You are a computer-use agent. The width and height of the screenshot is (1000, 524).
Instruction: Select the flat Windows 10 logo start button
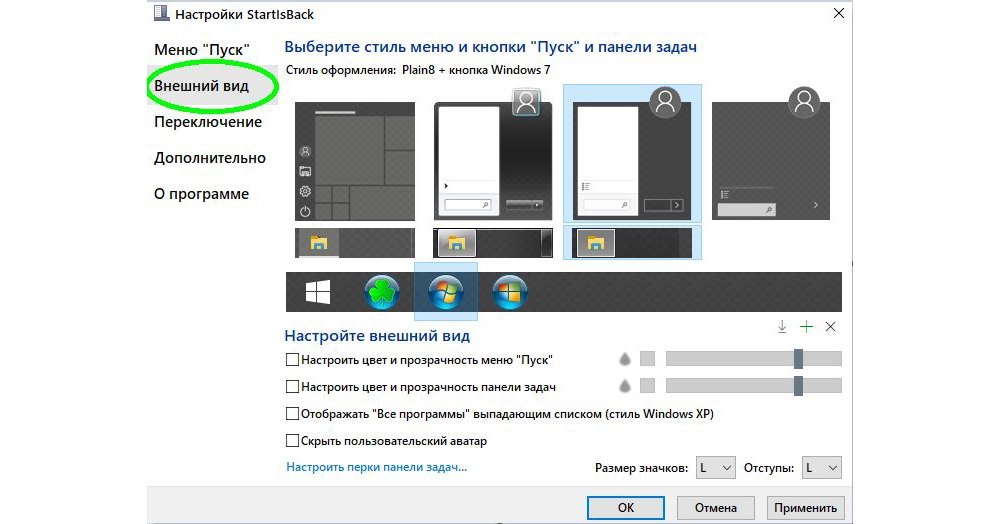(x=318, y=293)
